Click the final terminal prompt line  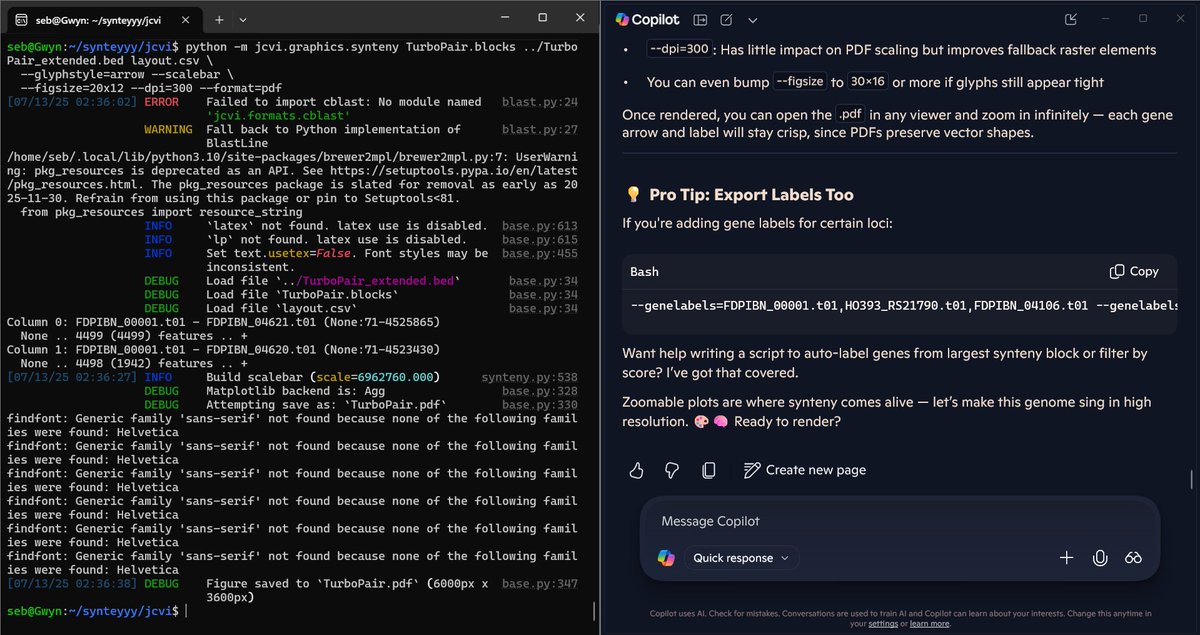point(96,610)
